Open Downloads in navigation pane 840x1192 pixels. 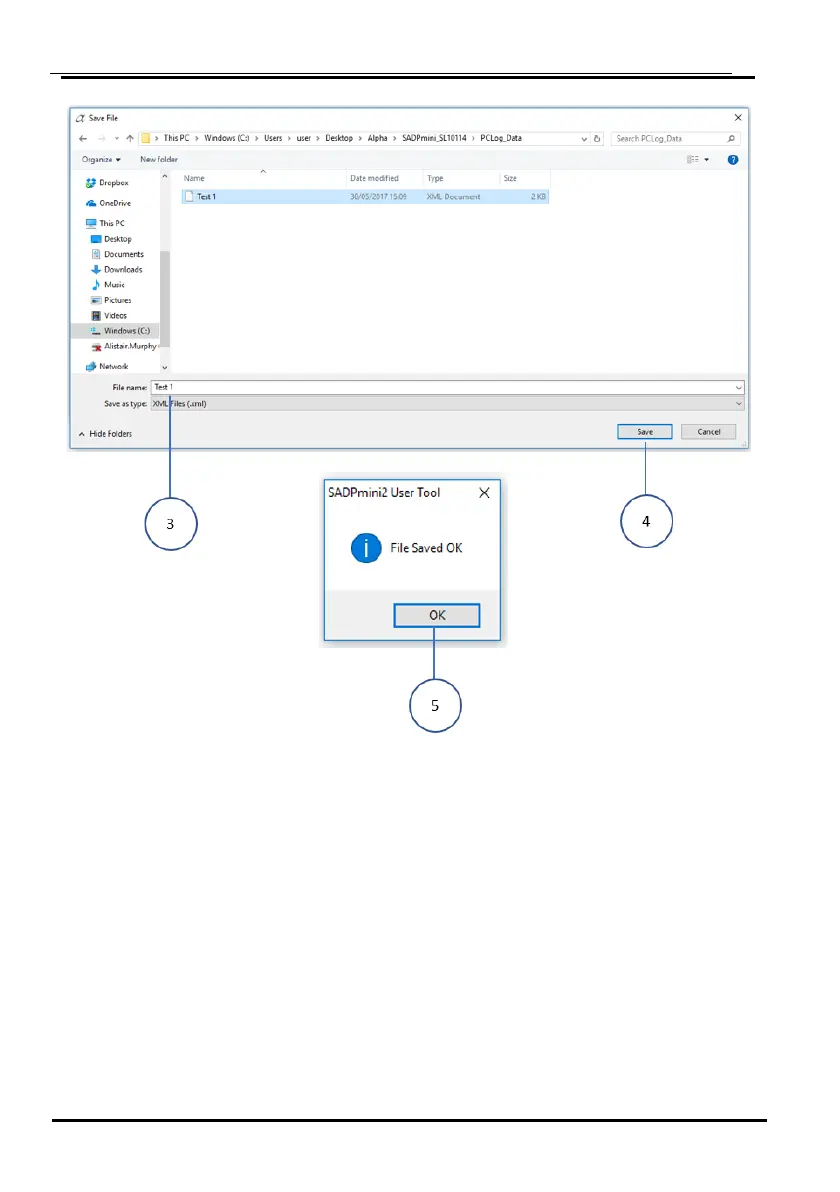point(116,269)
